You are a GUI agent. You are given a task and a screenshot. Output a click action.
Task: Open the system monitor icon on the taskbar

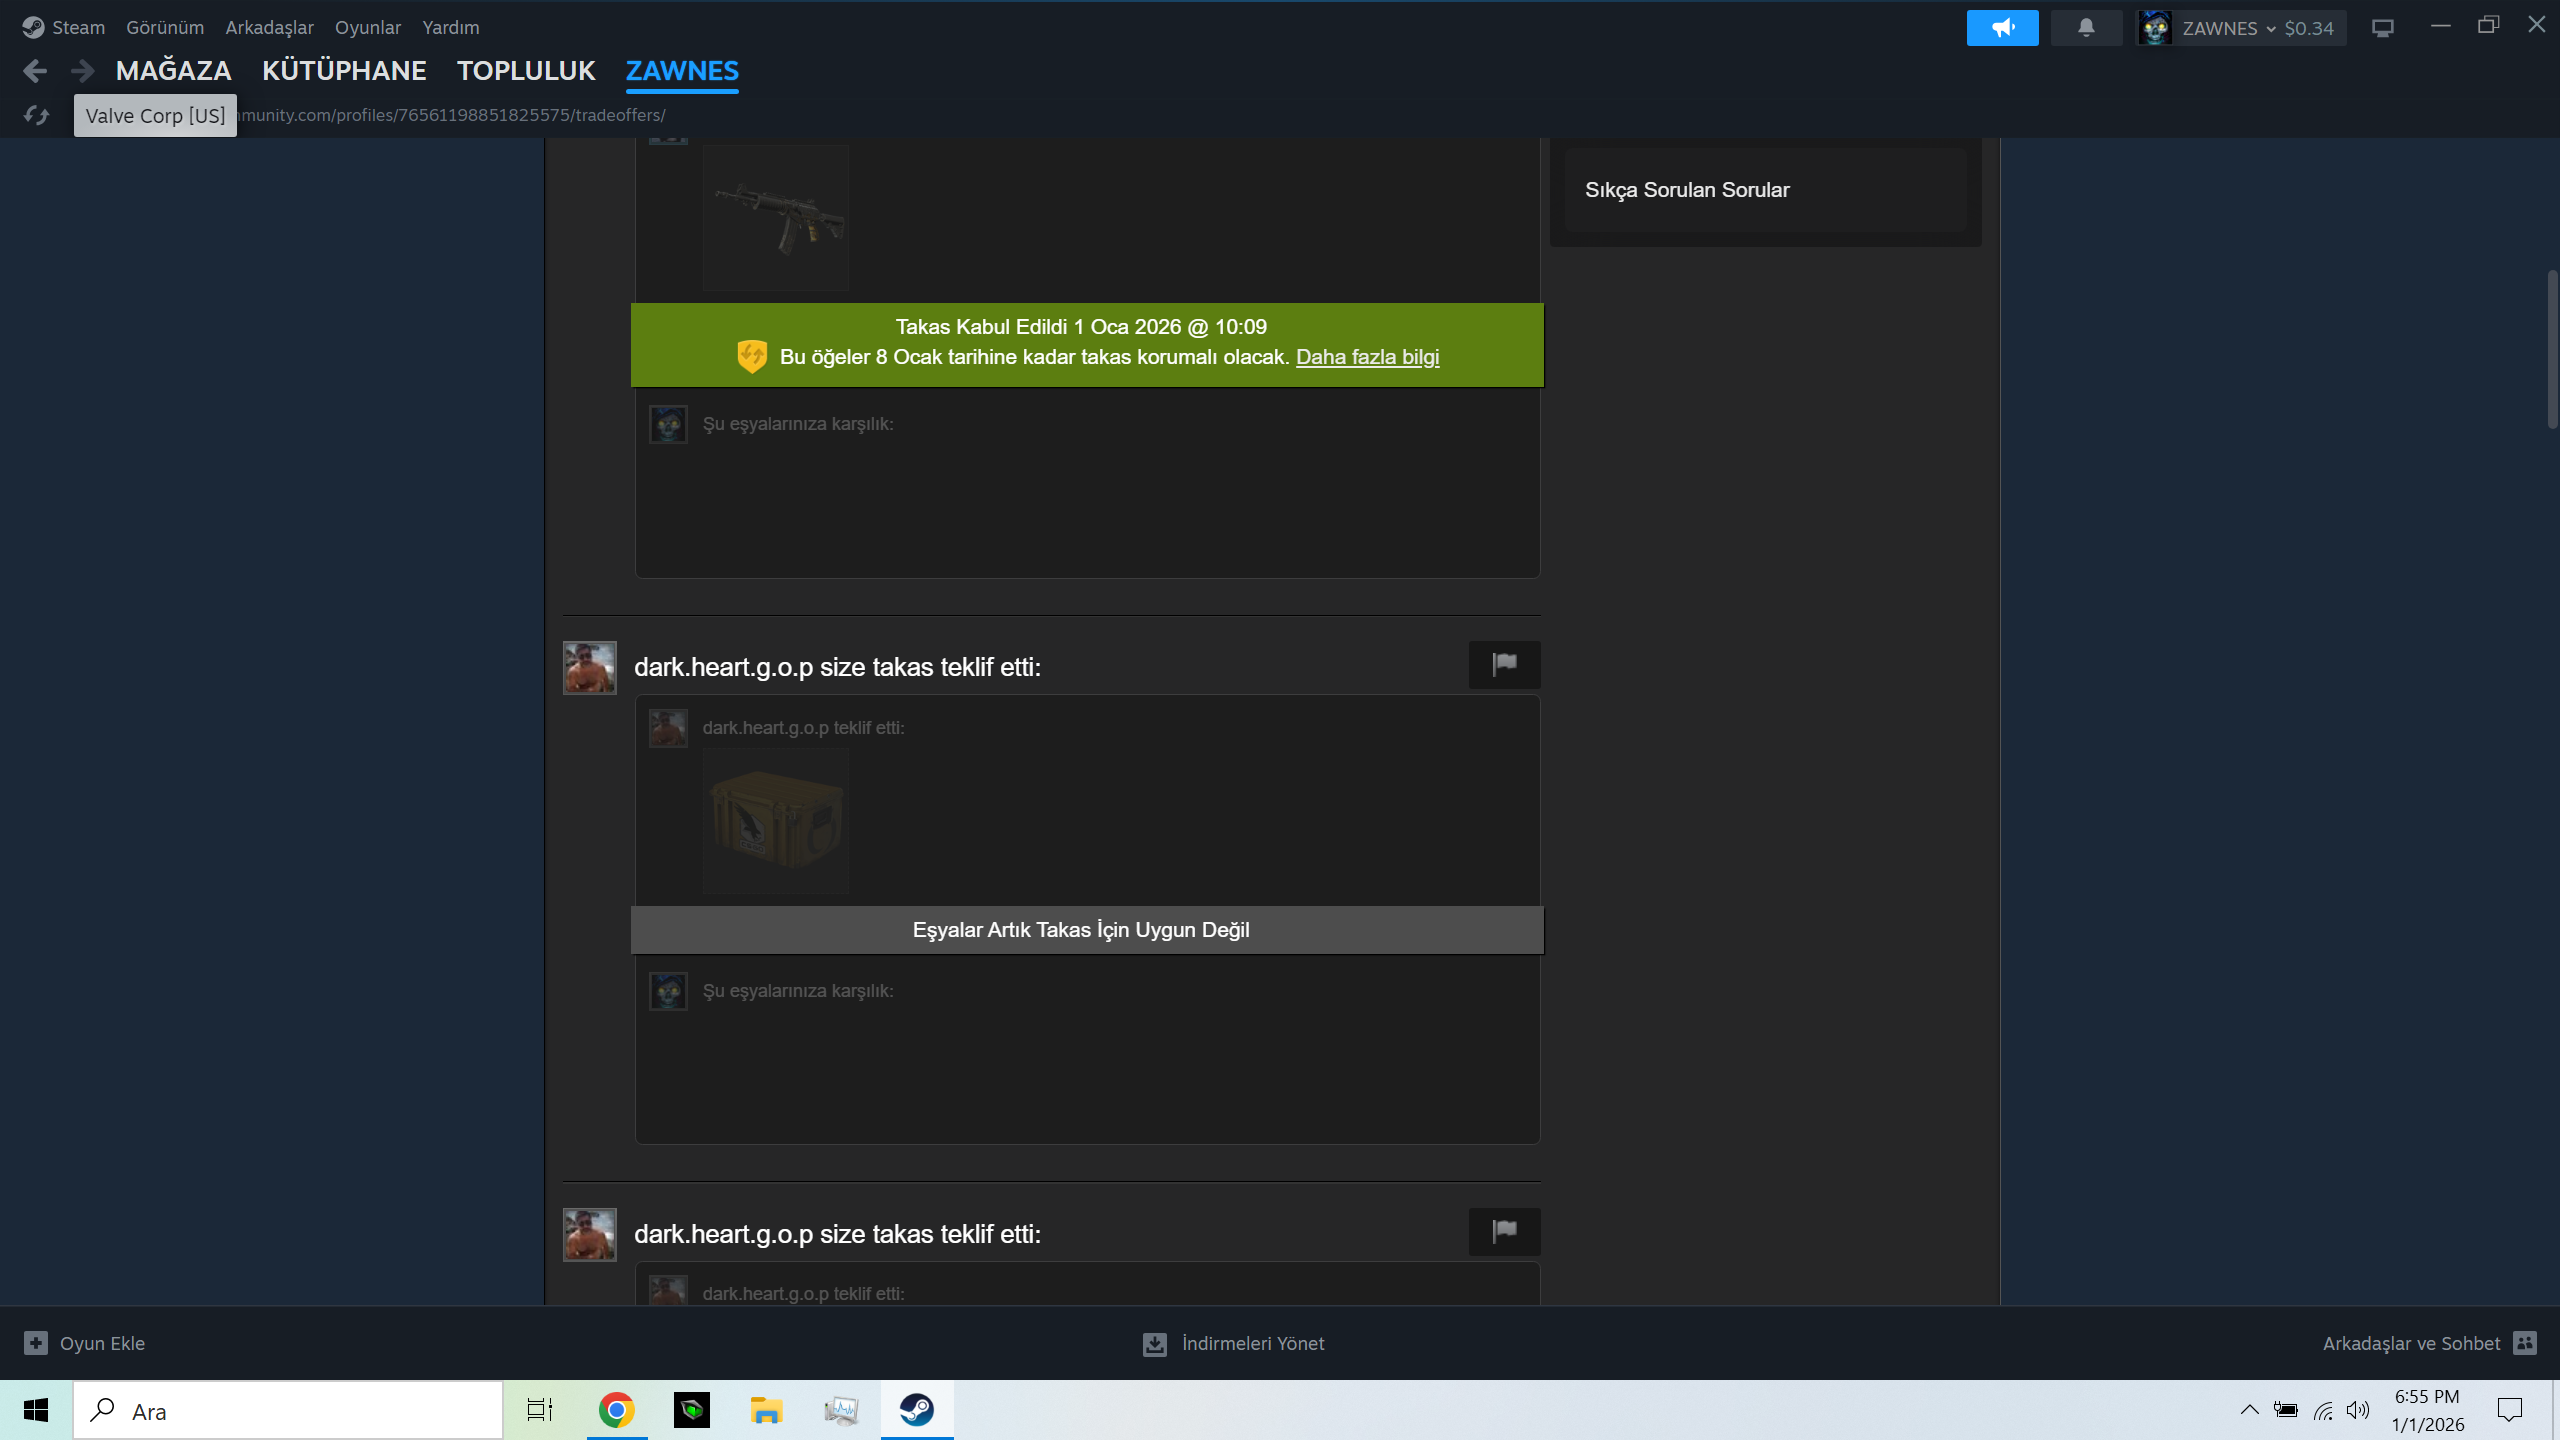coord(842,1410)
